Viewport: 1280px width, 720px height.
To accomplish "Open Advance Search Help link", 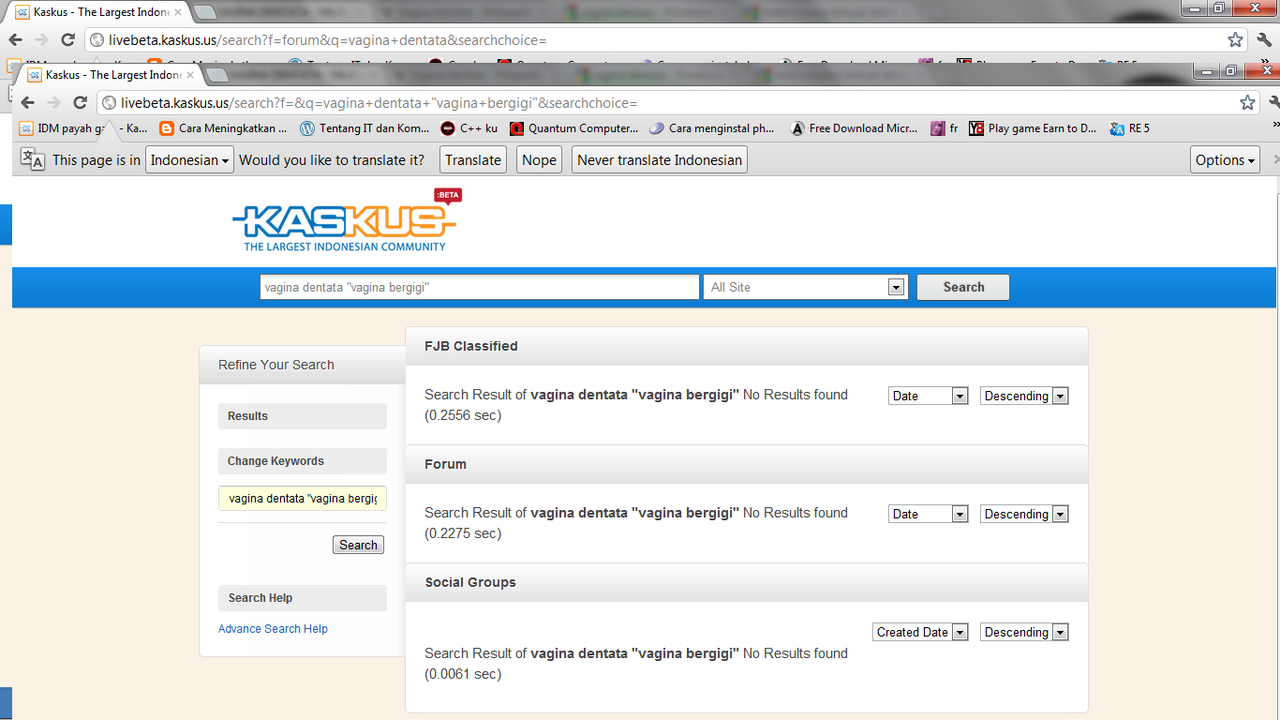I will point(273,629).
